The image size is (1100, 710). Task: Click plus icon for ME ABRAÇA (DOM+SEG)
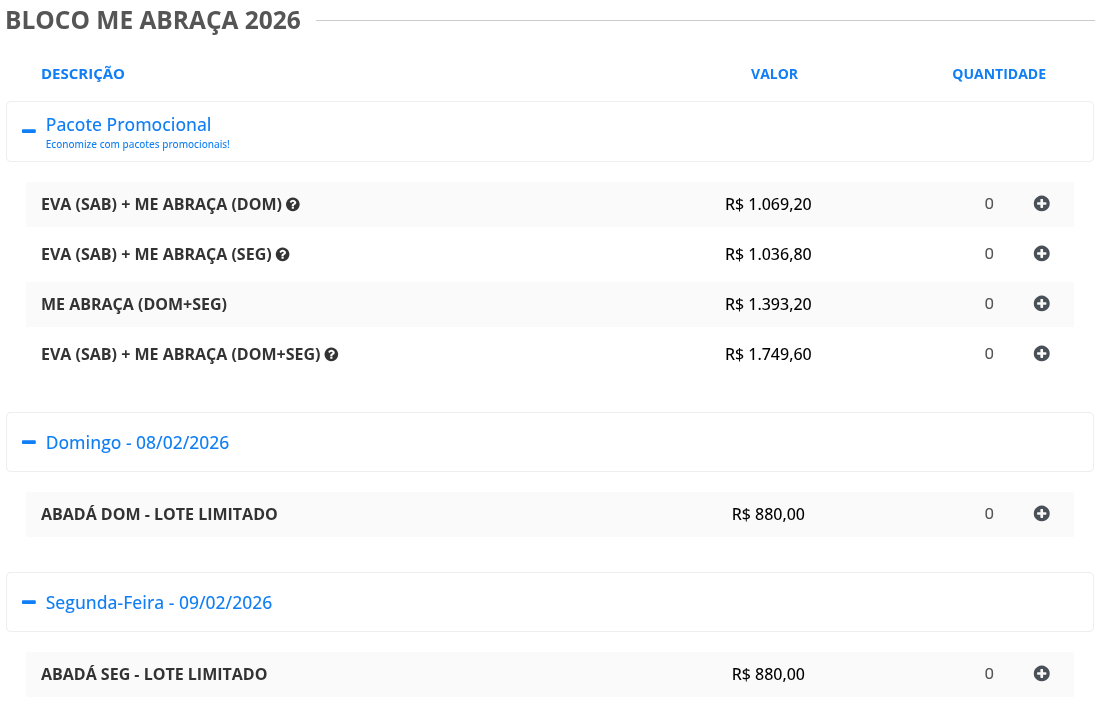pyautogui.click(x=1041, y=304)
